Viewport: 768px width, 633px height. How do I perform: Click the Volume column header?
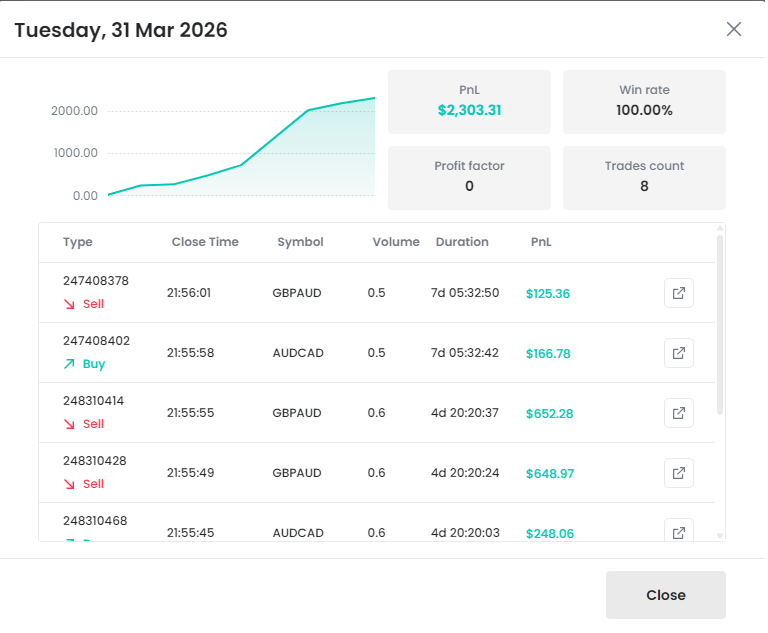(x=396, y=242)
